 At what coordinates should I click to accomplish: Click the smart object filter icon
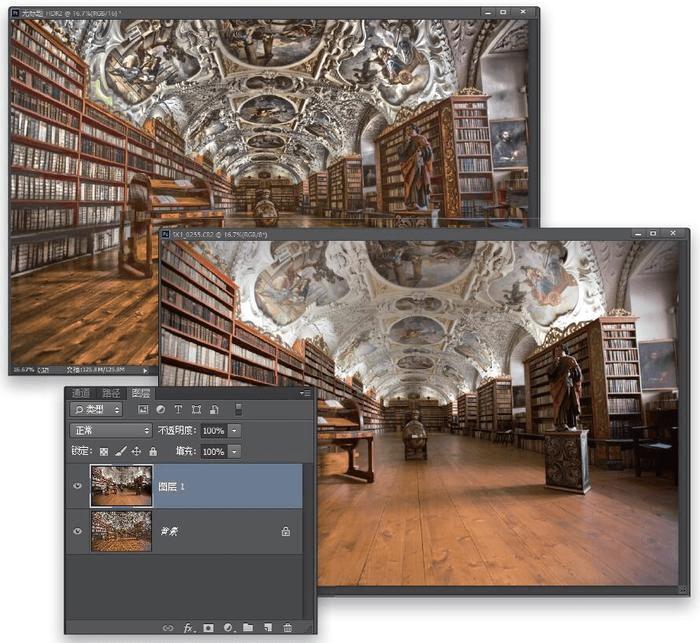point(214,409)
